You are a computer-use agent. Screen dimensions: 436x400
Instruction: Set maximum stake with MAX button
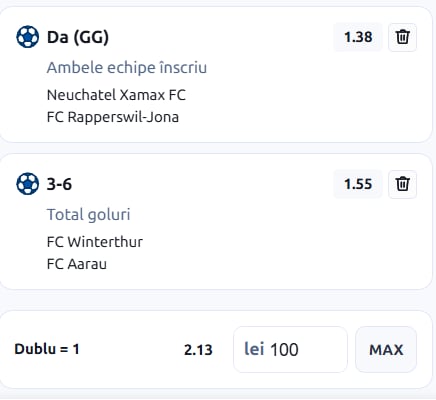(386, 349)
